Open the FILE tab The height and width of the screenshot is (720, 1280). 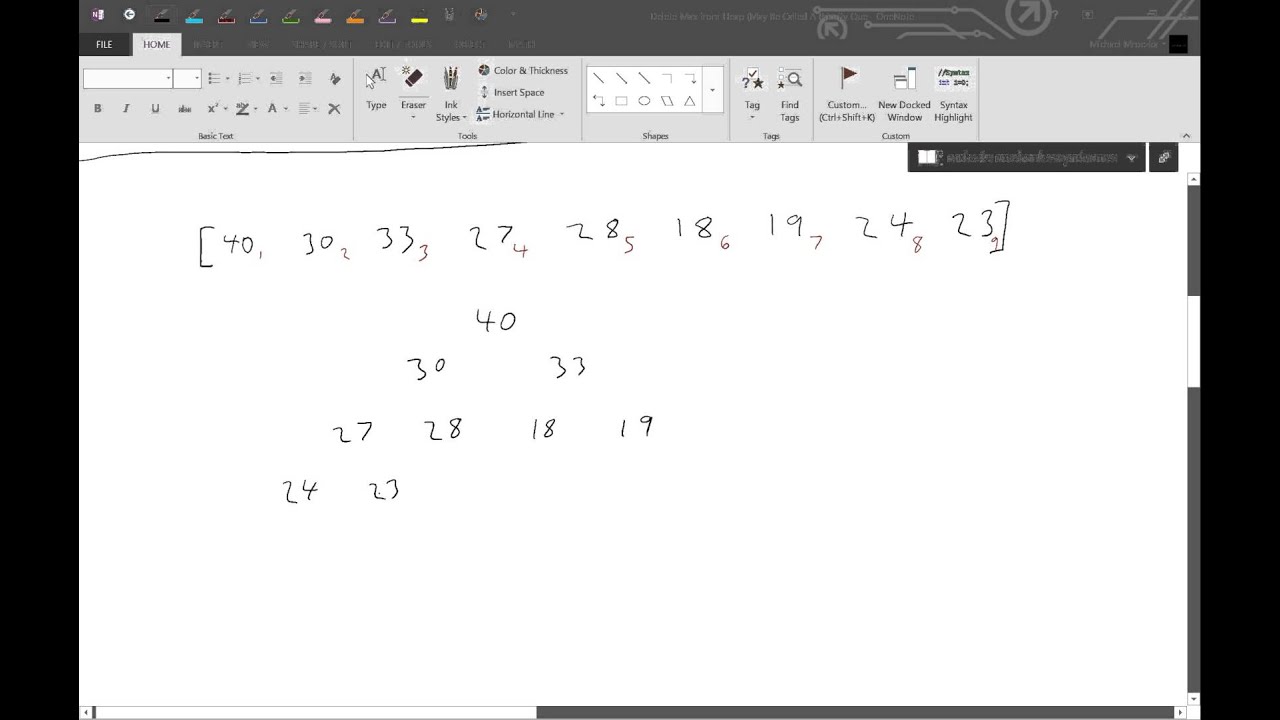coord(104,45)
